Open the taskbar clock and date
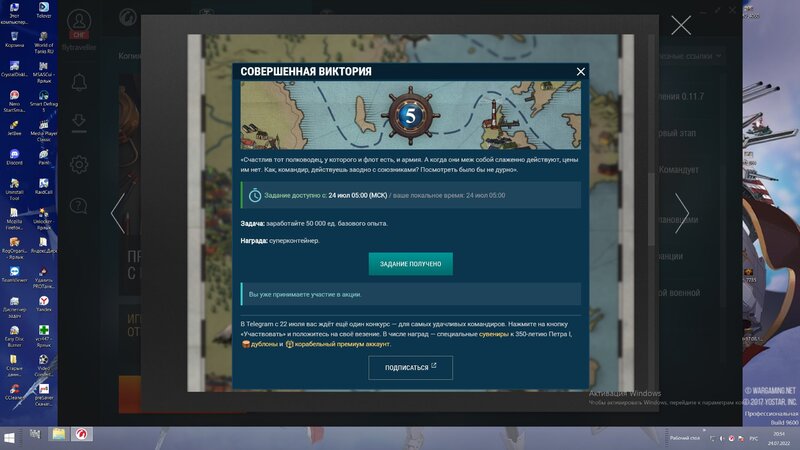Image resolution: width=800 pixels, height=450 pixels. (779, 438)
